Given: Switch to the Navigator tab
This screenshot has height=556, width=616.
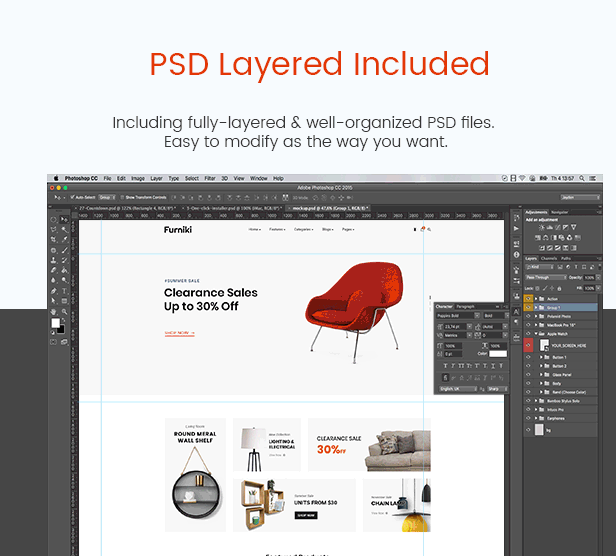Looking at the screenshot, I should point(559,212).
